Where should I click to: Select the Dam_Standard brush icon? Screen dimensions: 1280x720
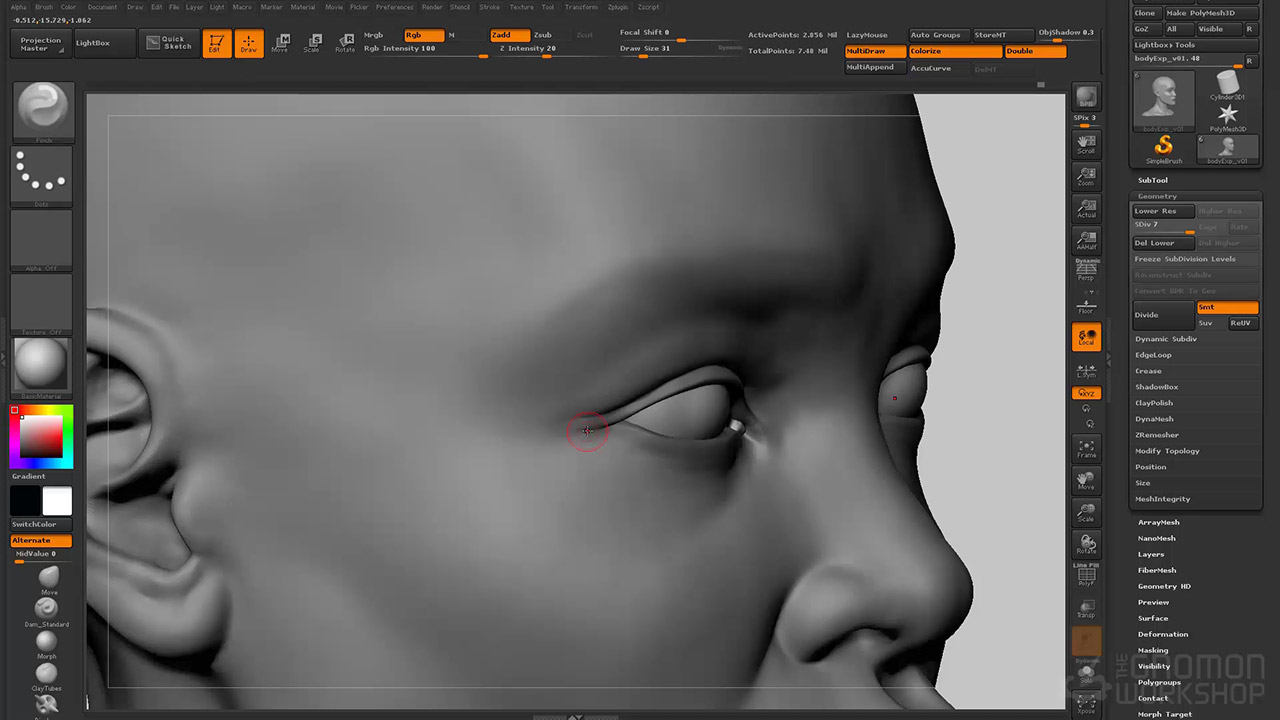(46, 609)
